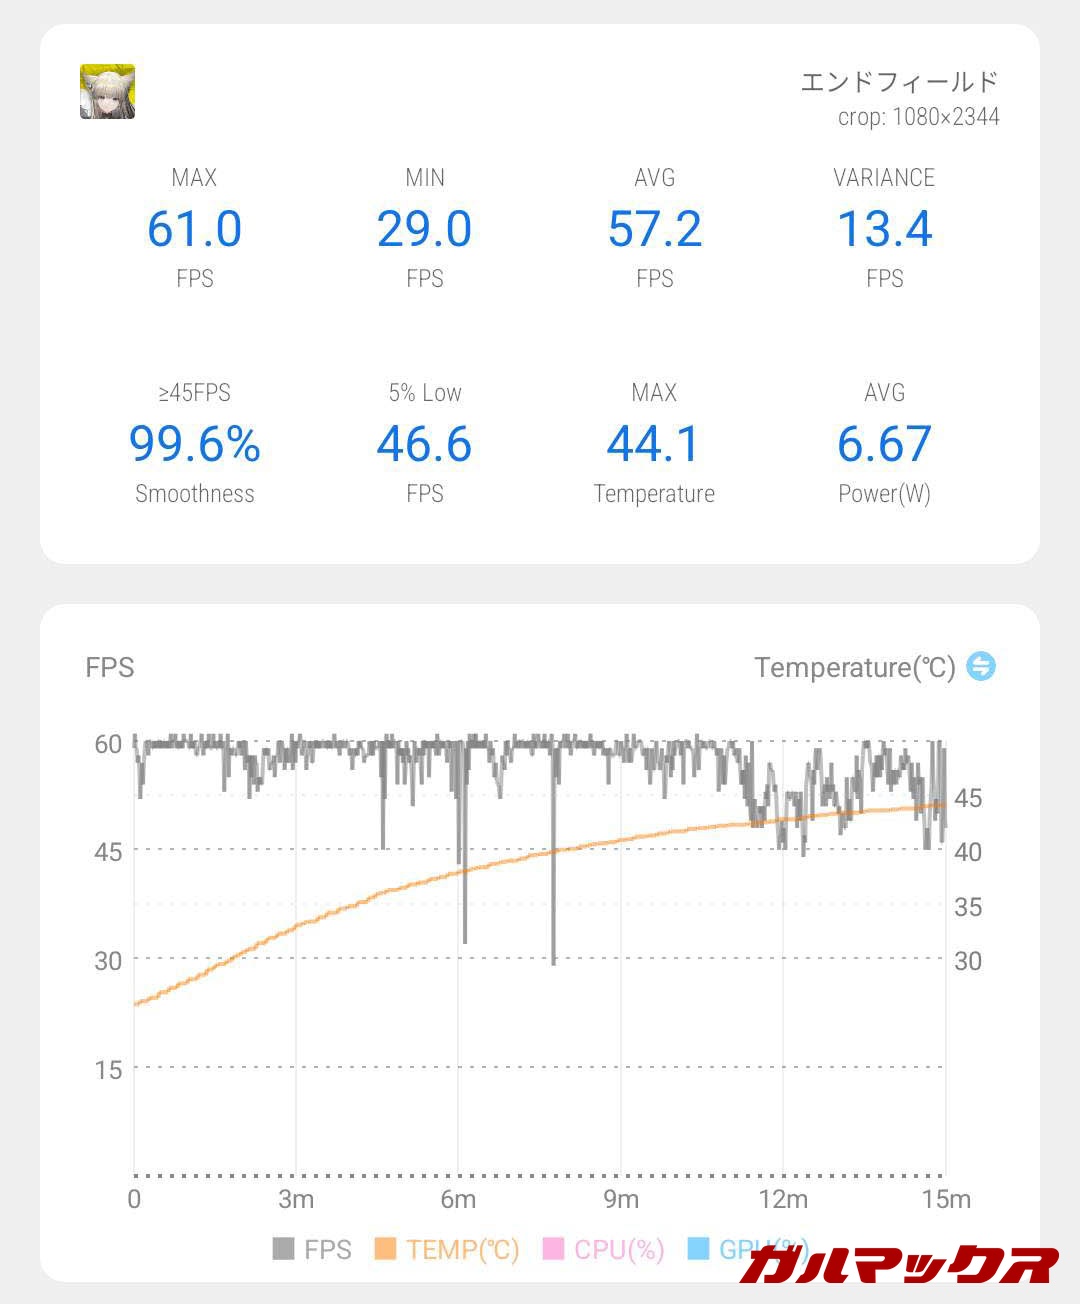Click the game app icon thumbnail
Image resolution: width=1080 pixels, height=1304 pixels.
click(107, 92)
